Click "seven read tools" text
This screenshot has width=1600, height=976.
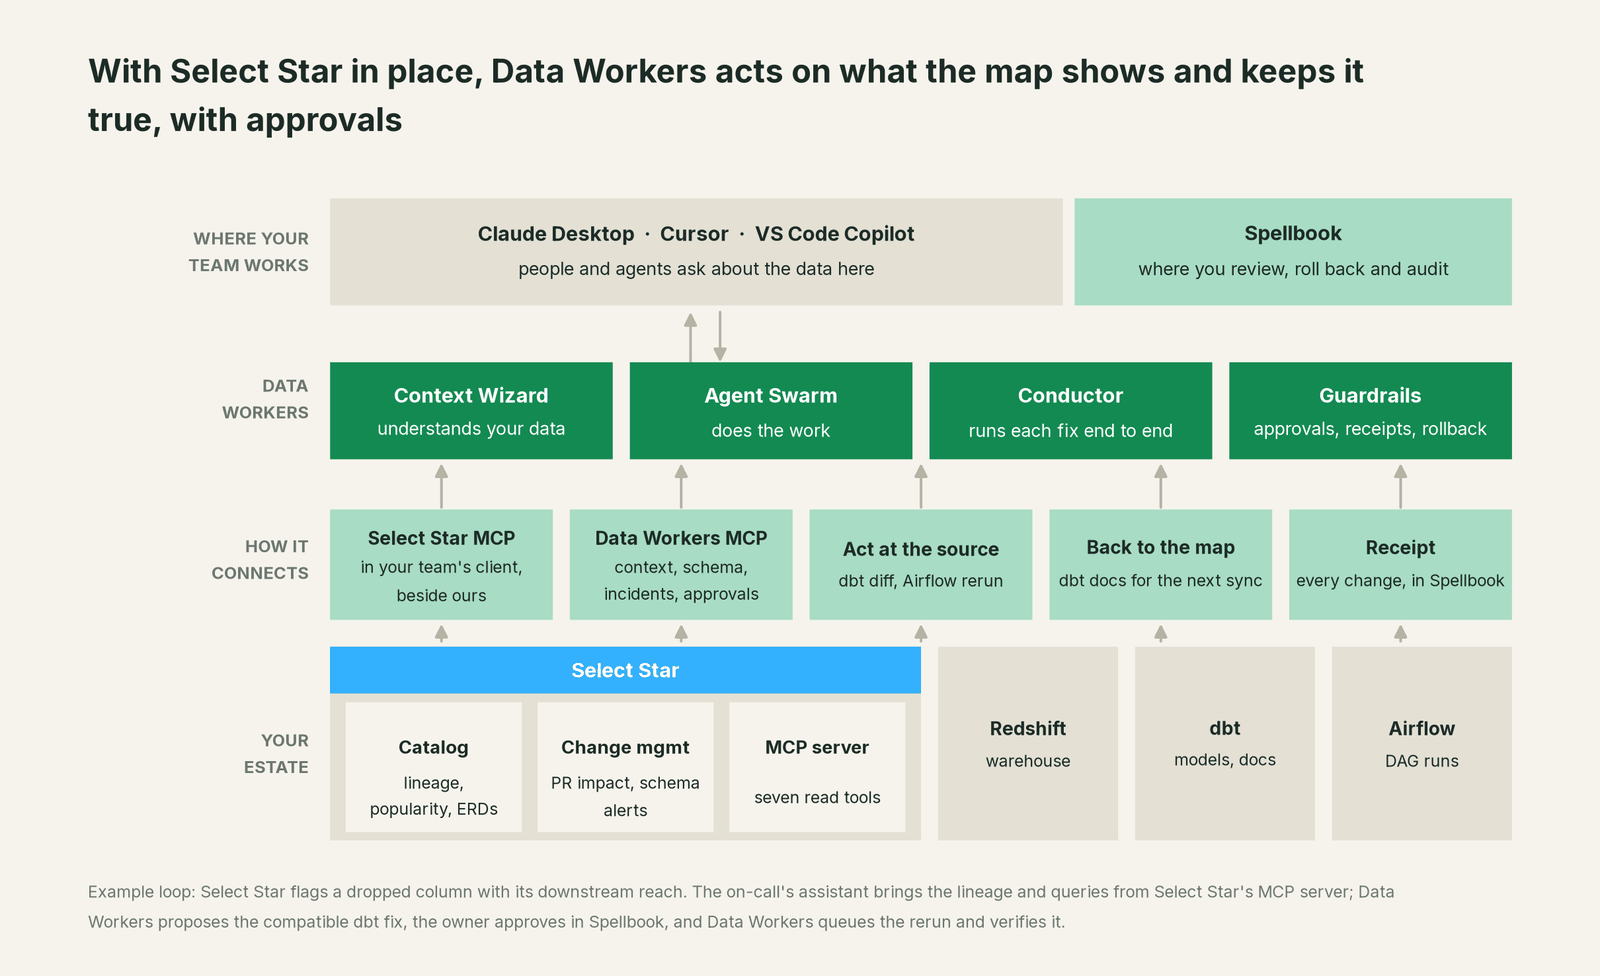click(x=817, y=798)
